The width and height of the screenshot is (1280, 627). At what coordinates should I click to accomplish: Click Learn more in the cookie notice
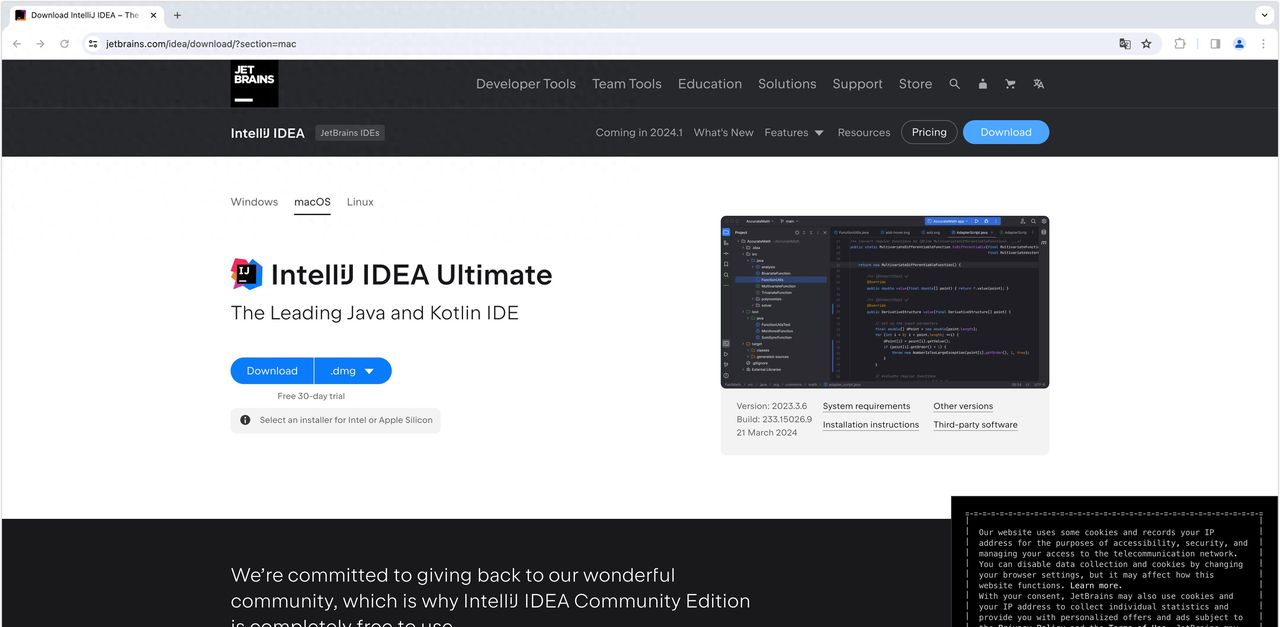click(x=1096, y=586)
